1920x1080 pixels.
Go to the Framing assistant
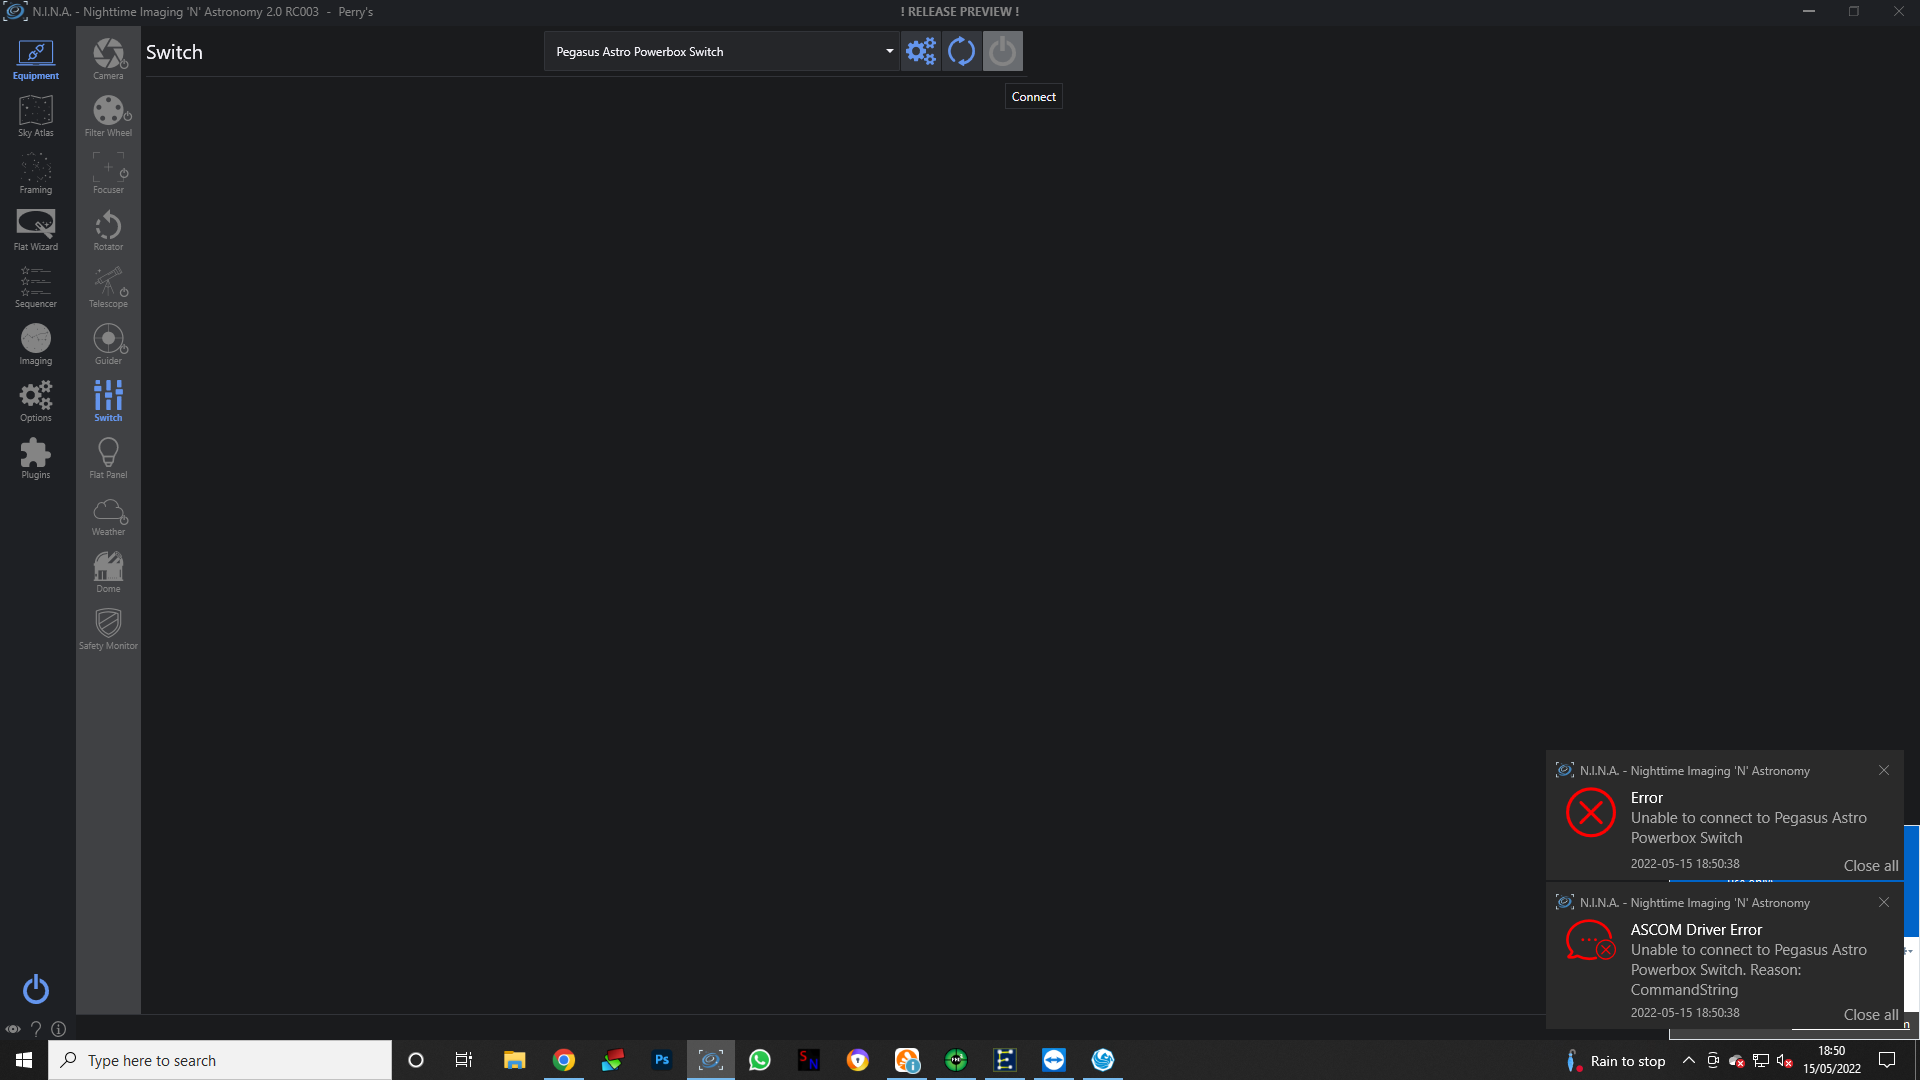coord(36,173)
